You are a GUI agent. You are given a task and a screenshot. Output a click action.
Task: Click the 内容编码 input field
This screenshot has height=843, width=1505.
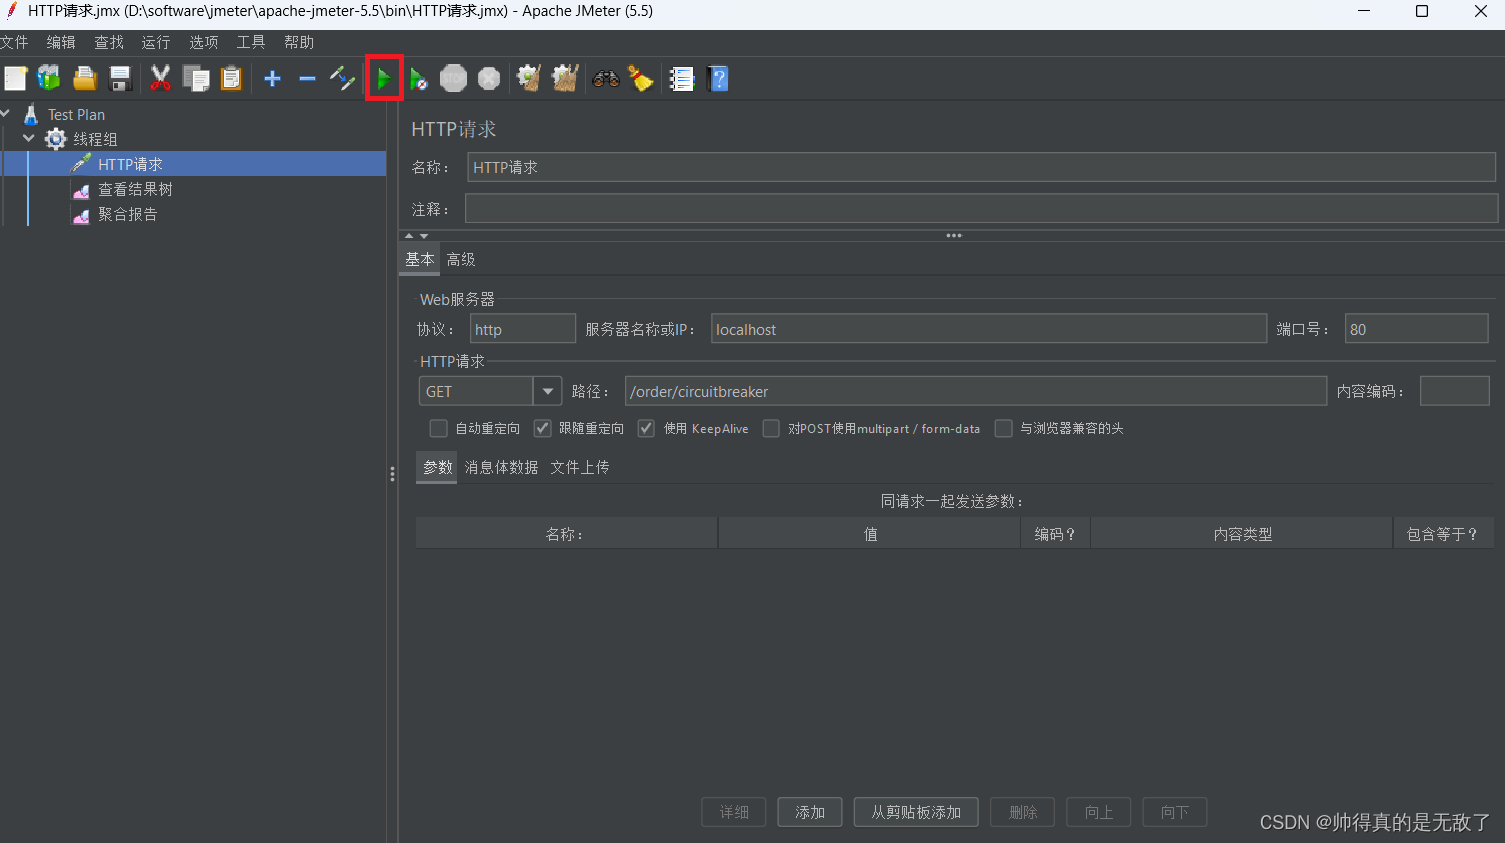click(x=1455, y=391)
